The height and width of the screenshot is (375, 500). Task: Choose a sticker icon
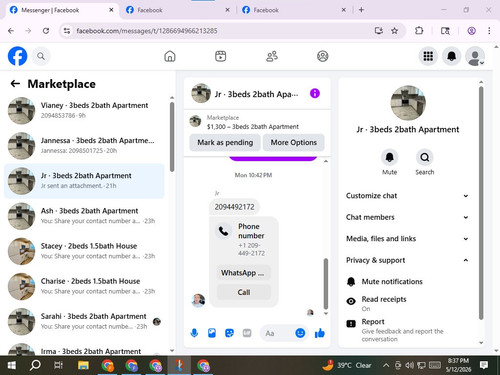[x=229, y=333]
